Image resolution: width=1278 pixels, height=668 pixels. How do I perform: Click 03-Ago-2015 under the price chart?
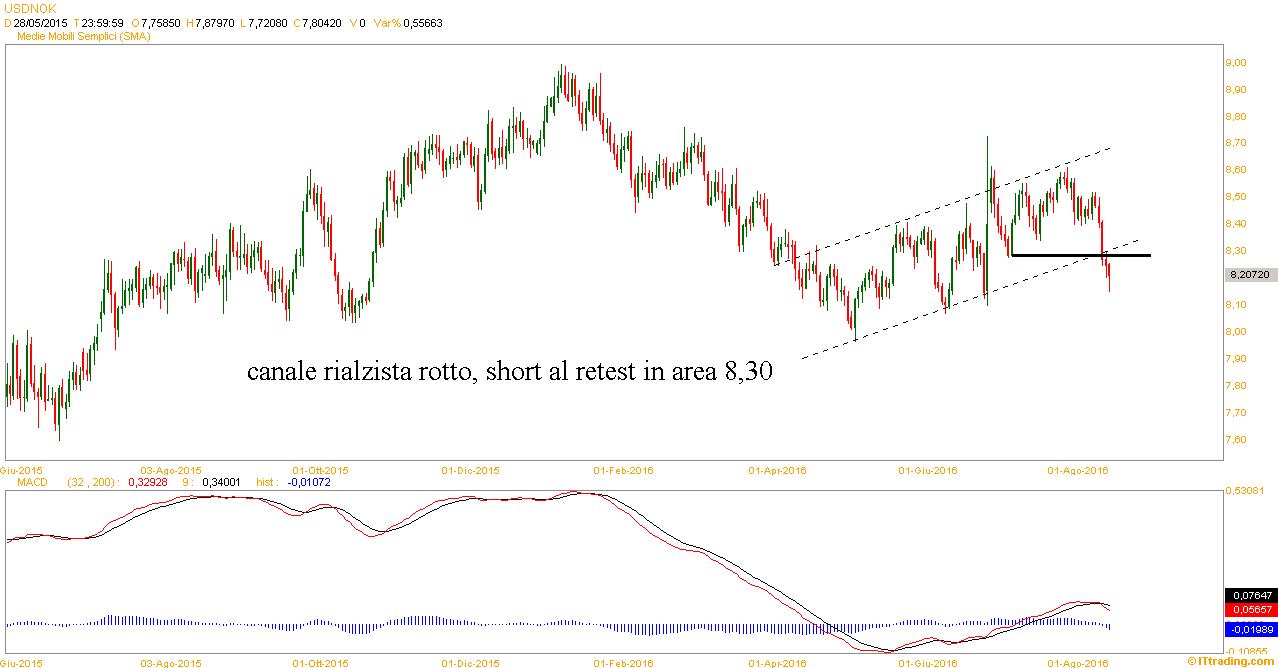(x=171, y=469)
